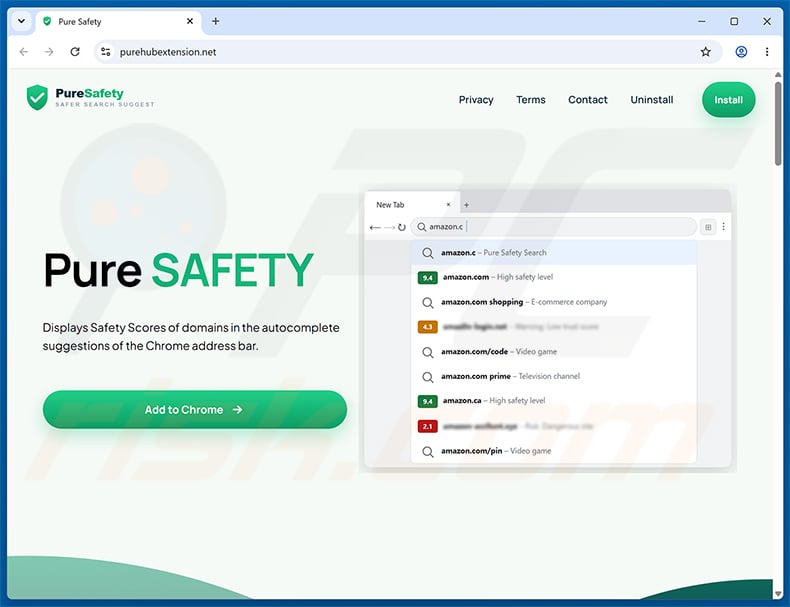Reload the current page
This screenshot has height=607, width=790.
75,52
